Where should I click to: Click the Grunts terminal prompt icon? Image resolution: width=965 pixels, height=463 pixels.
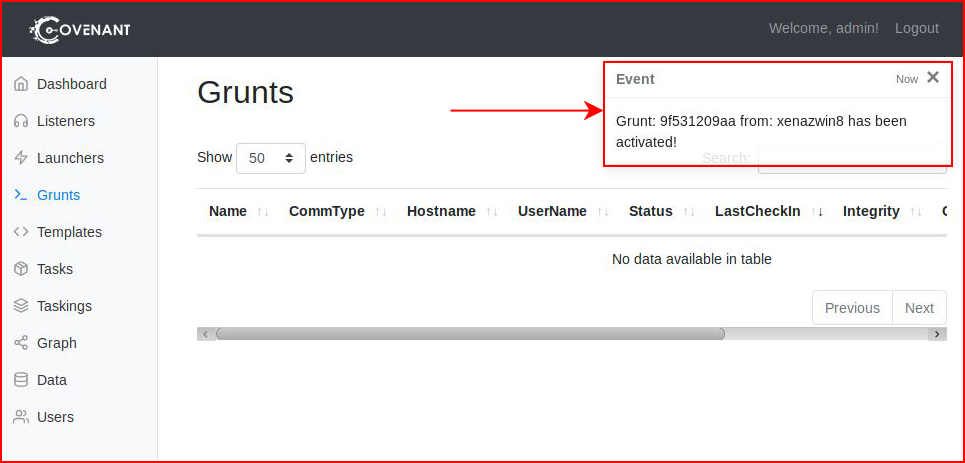pyautogui.click(x=21, y=195)
